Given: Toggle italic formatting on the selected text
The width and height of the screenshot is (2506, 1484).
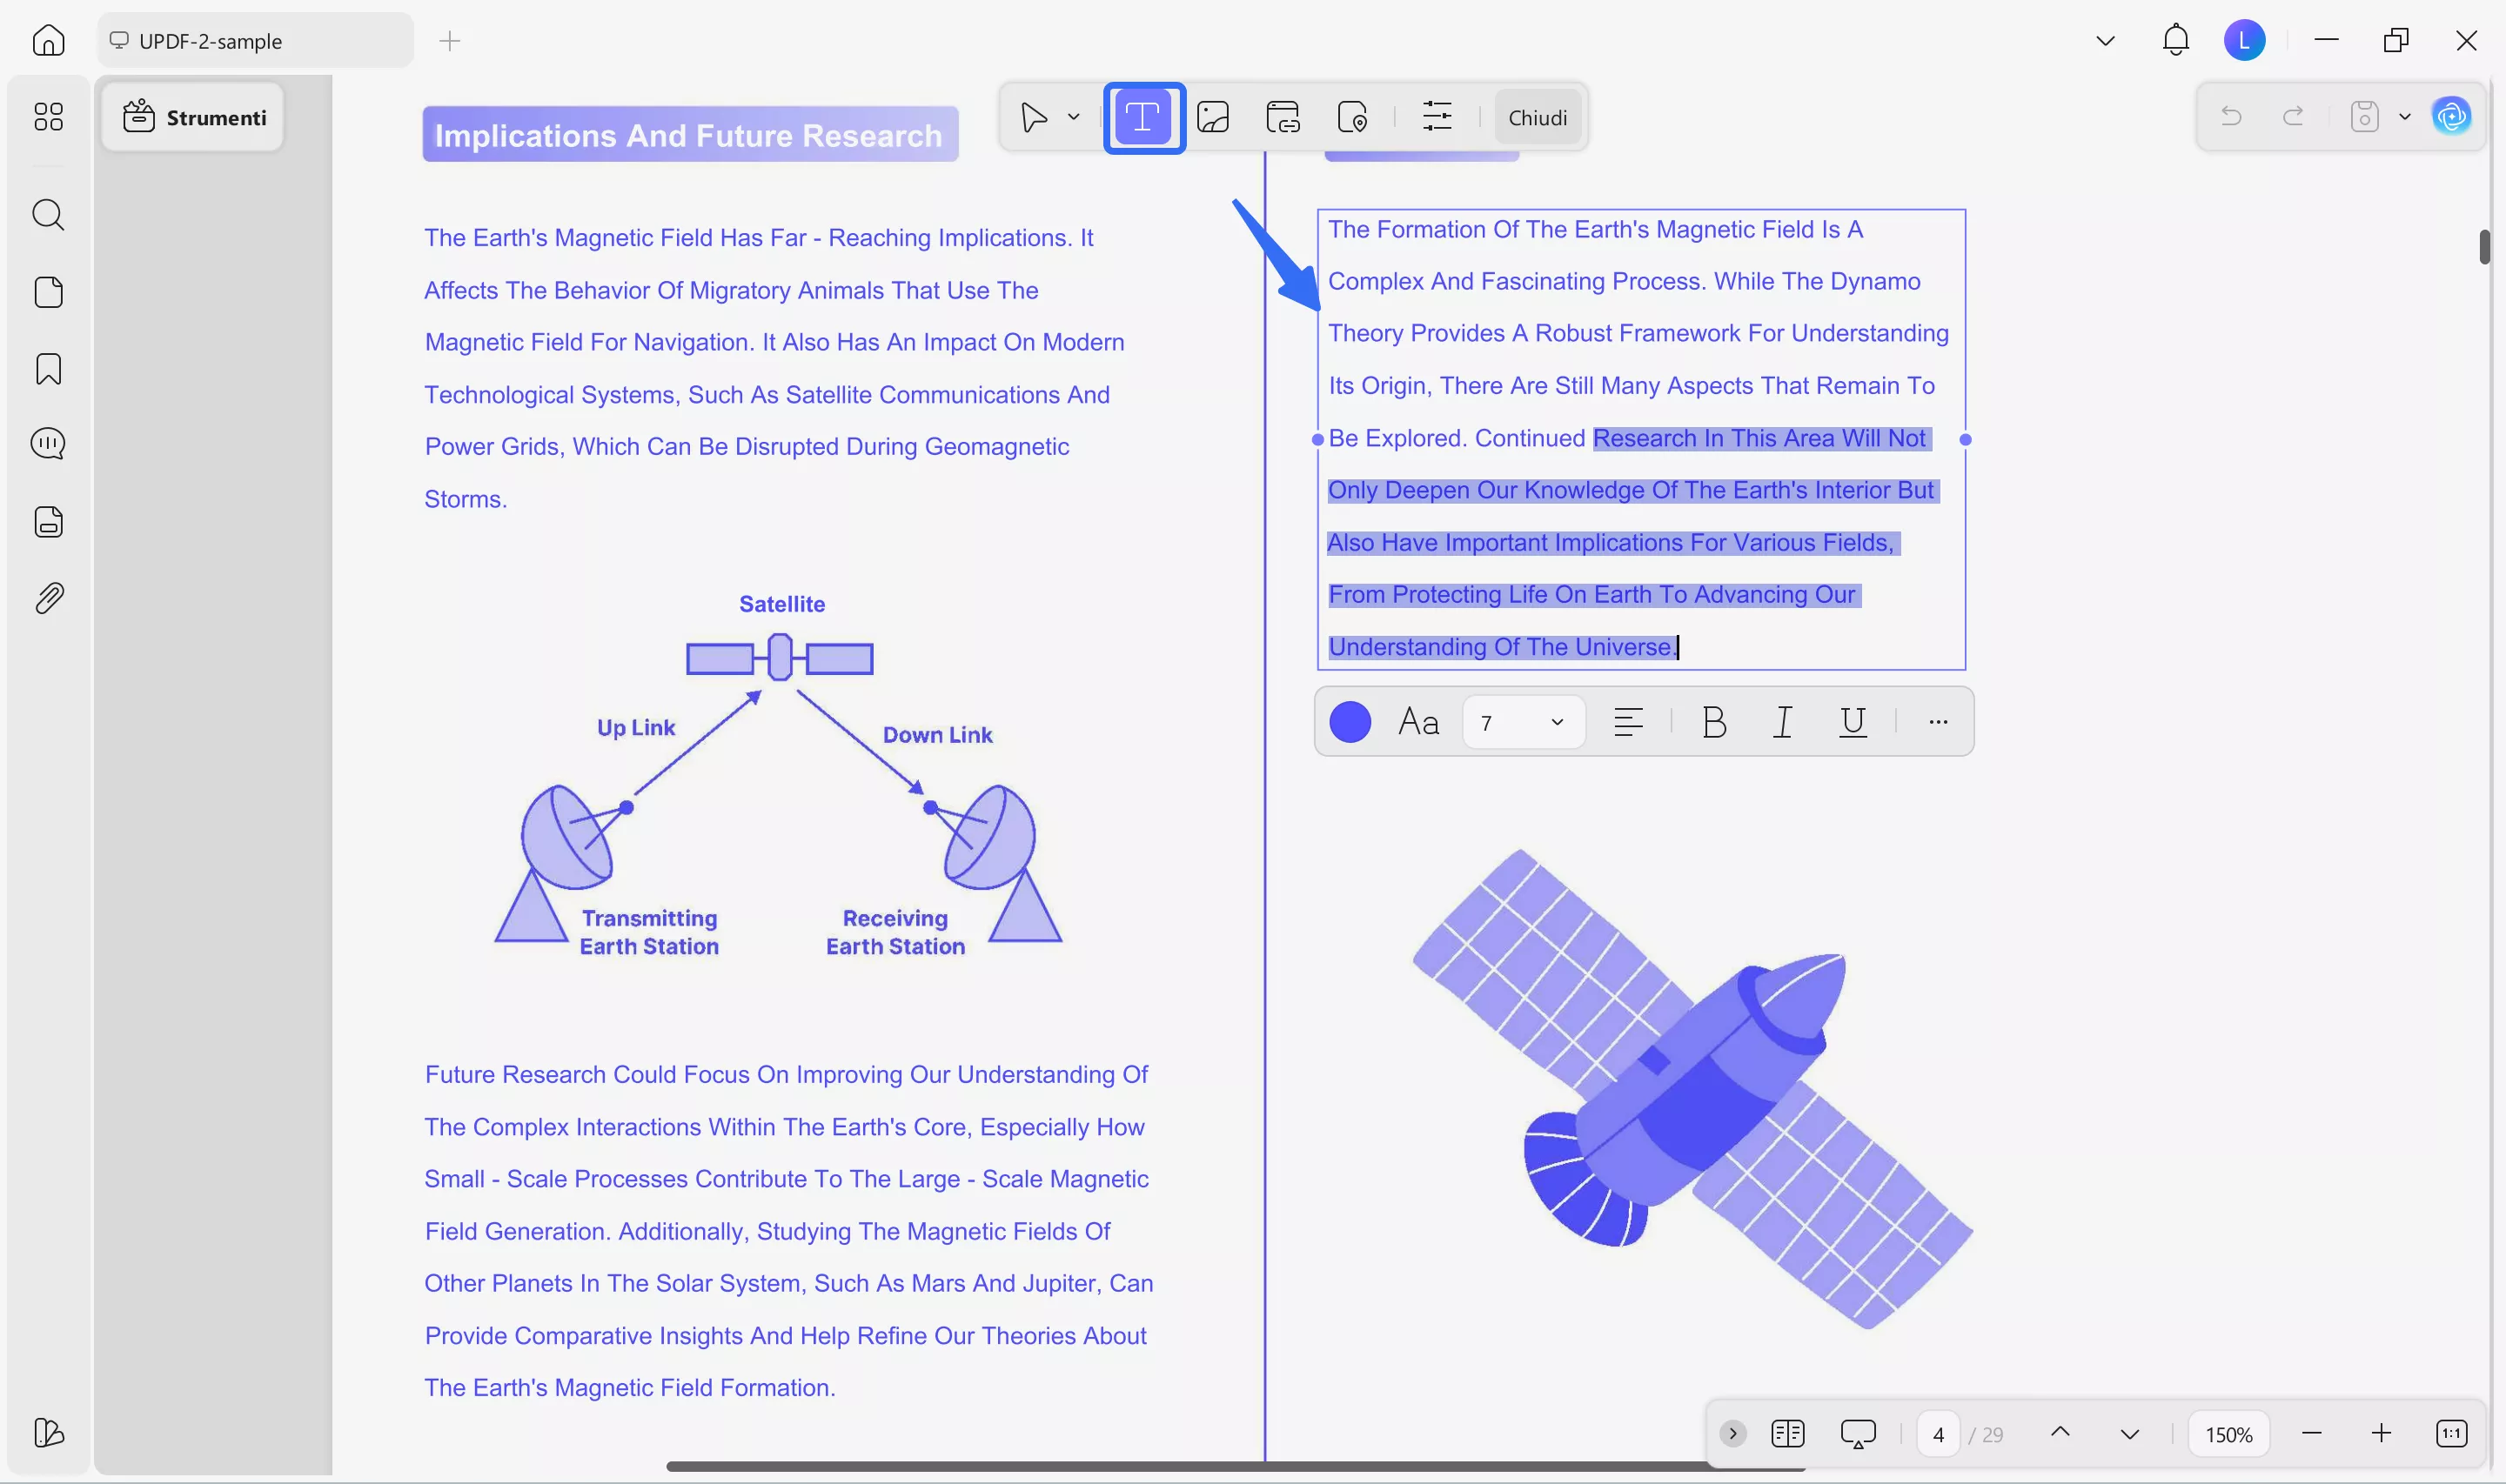Looking at the screenshot, I should tap(1783, 722).
